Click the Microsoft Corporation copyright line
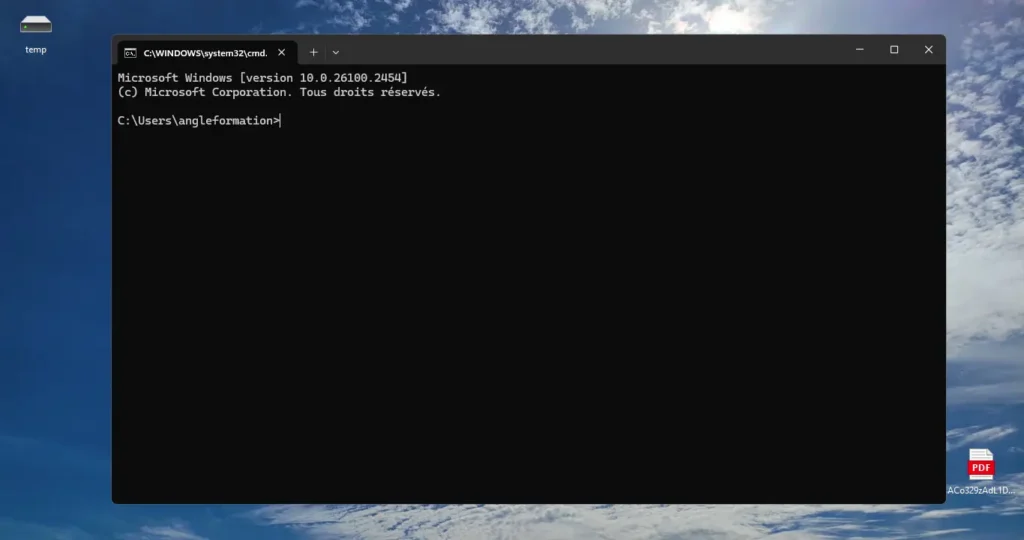This screenshot has height=540, width=1024. click(x=280, y=92)
